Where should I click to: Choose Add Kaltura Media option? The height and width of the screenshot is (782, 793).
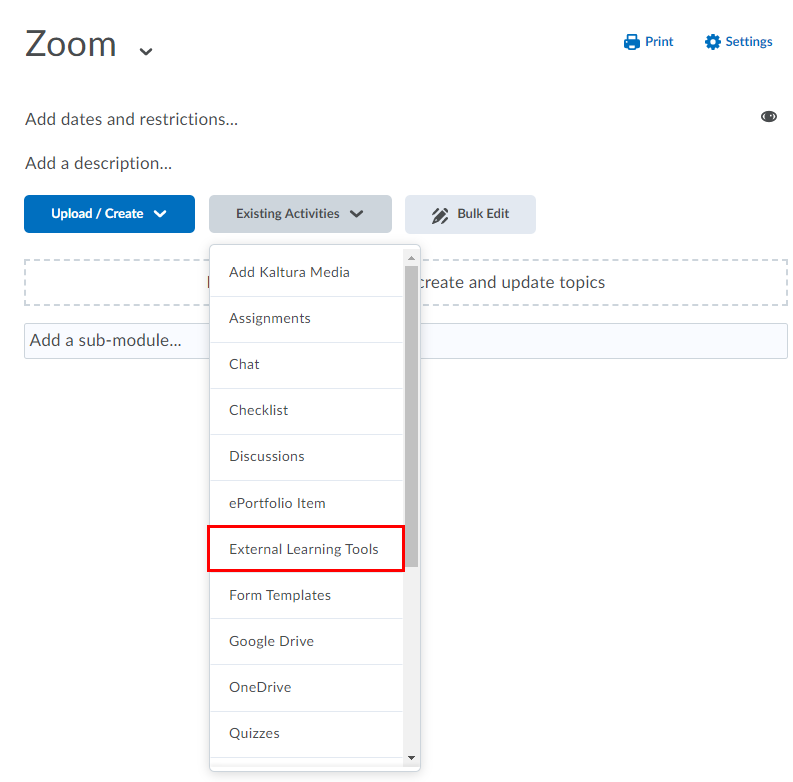tap(289, 272)
